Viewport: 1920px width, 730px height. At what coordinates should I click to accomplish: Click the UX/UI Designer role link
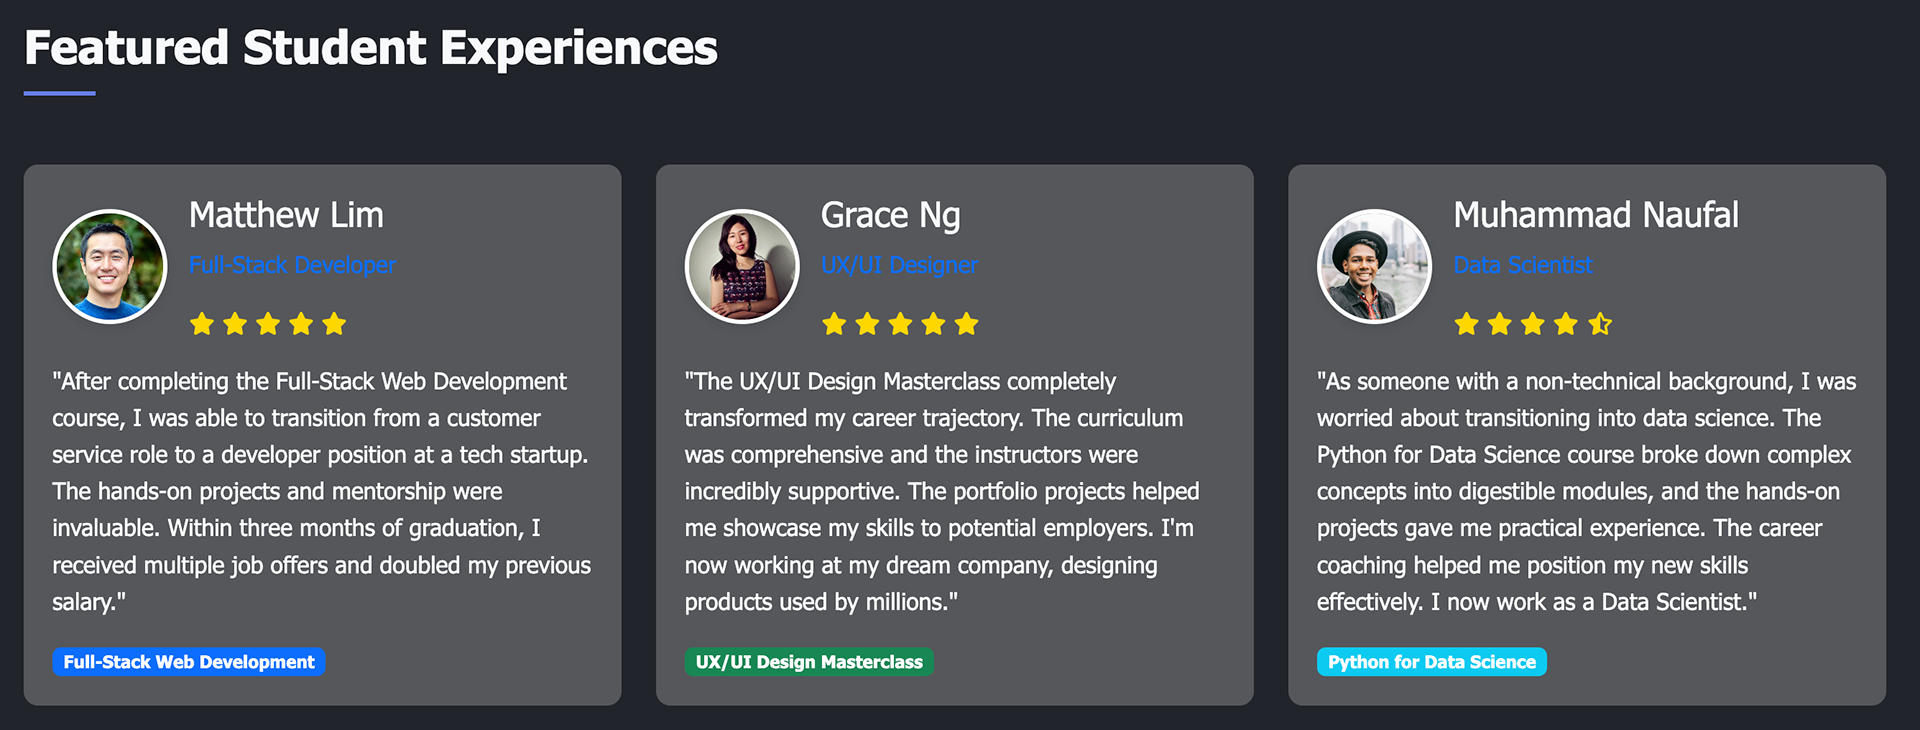[900, 265]
